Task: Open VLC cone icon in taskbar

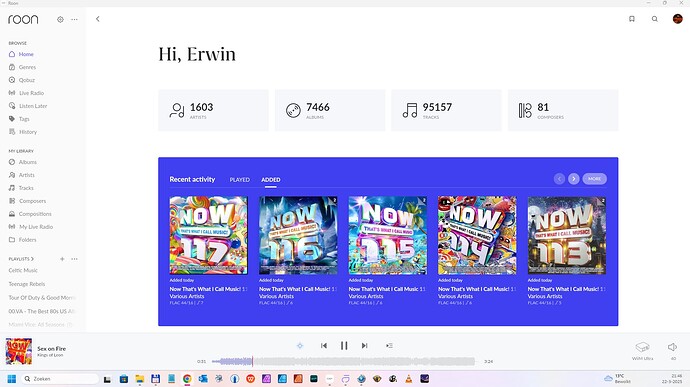Action: point(409,379)
